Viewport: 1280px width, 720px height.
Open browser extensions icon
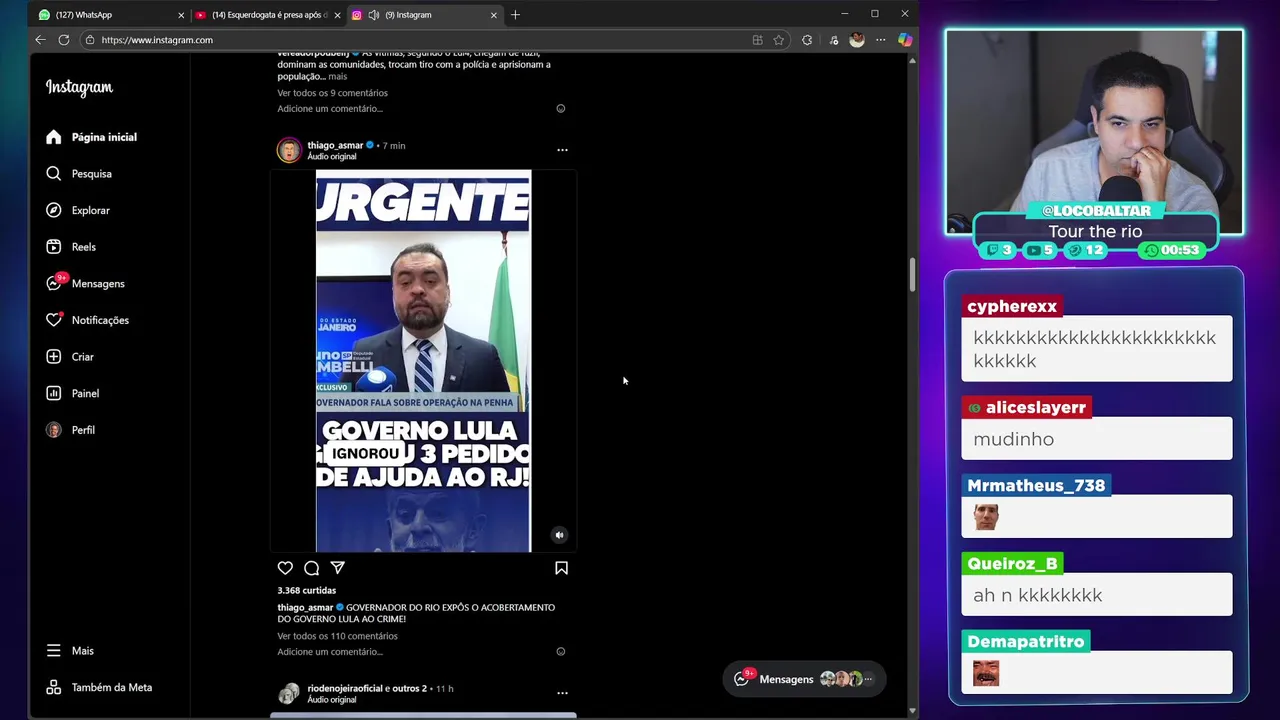(807, 40)
